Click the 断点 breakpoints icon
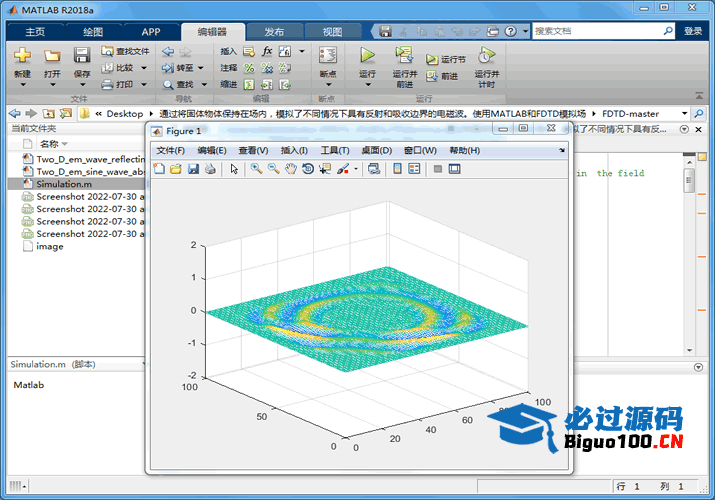The image size is (715, 500). (327, 56)
